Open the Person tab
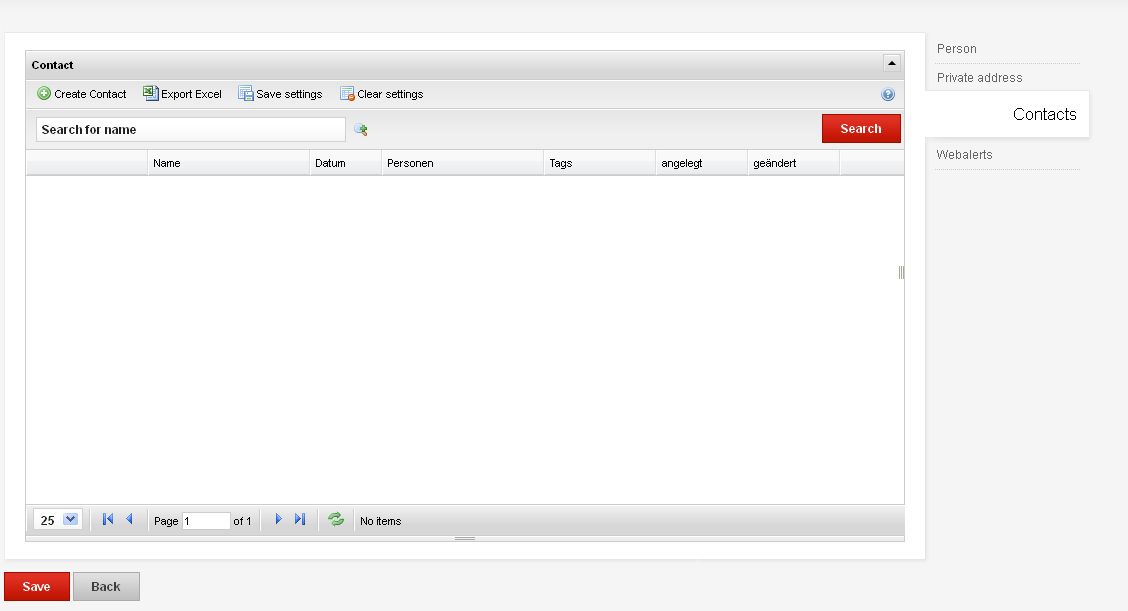Image resolution: width=1128 pixels, height=611 pixels. pos(957,49)
